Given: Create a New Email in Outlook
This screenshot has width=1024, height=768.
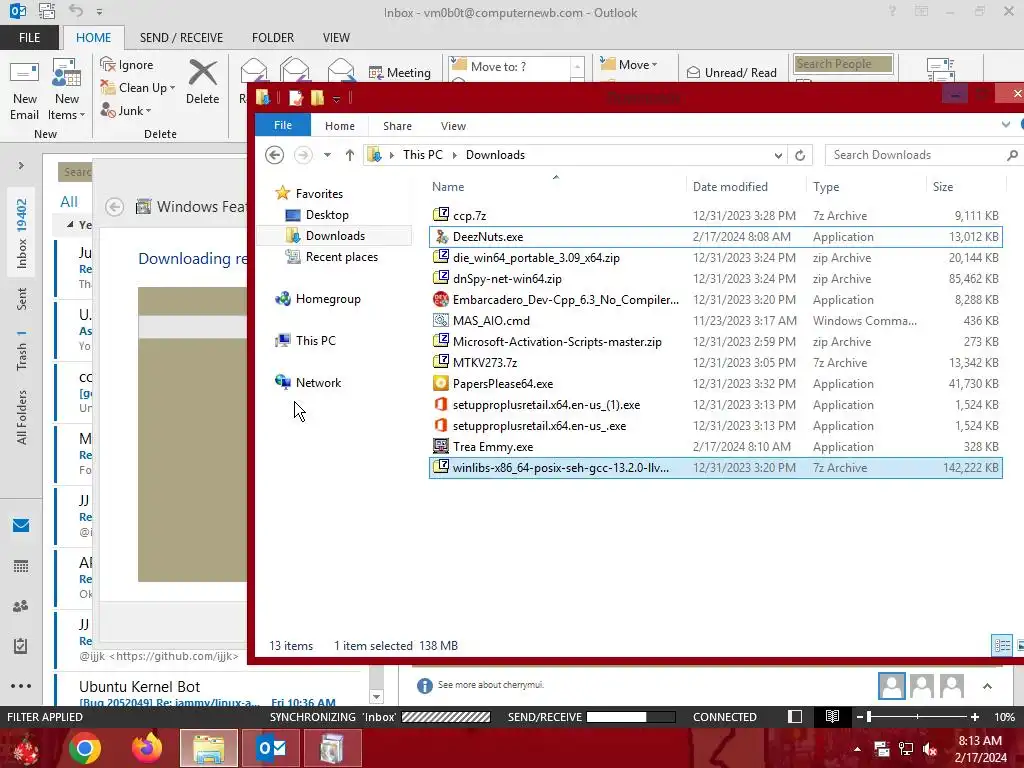Looking at the screenshot, I should coord(24,90).
